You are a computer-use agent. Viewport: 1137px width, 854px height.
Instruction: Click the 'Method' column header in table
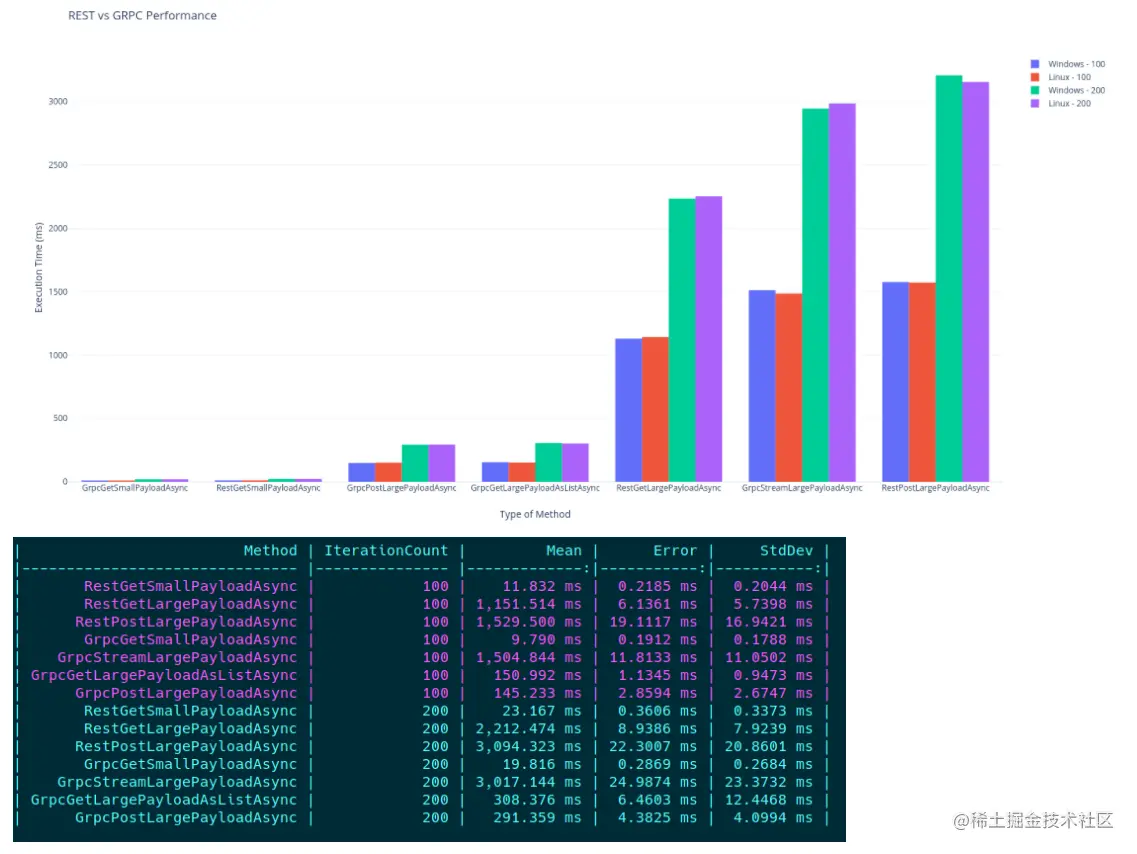270,550
